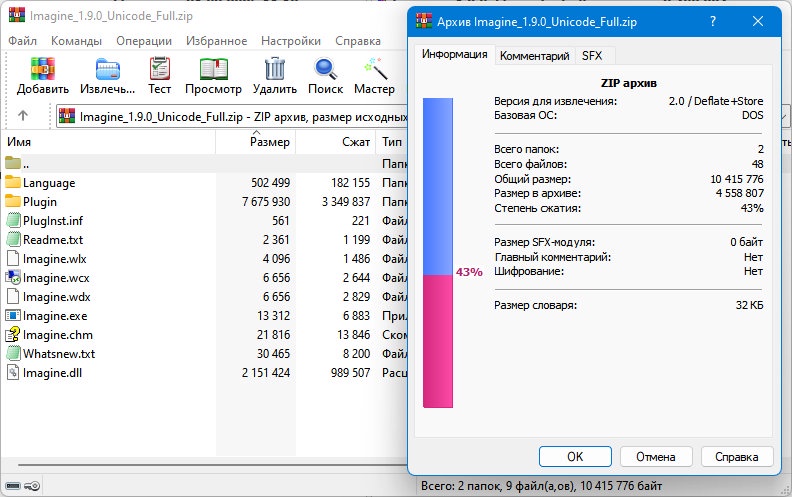Click the WinRAR icon in dialog title
The image size is (792, 497).
point(424,21)
